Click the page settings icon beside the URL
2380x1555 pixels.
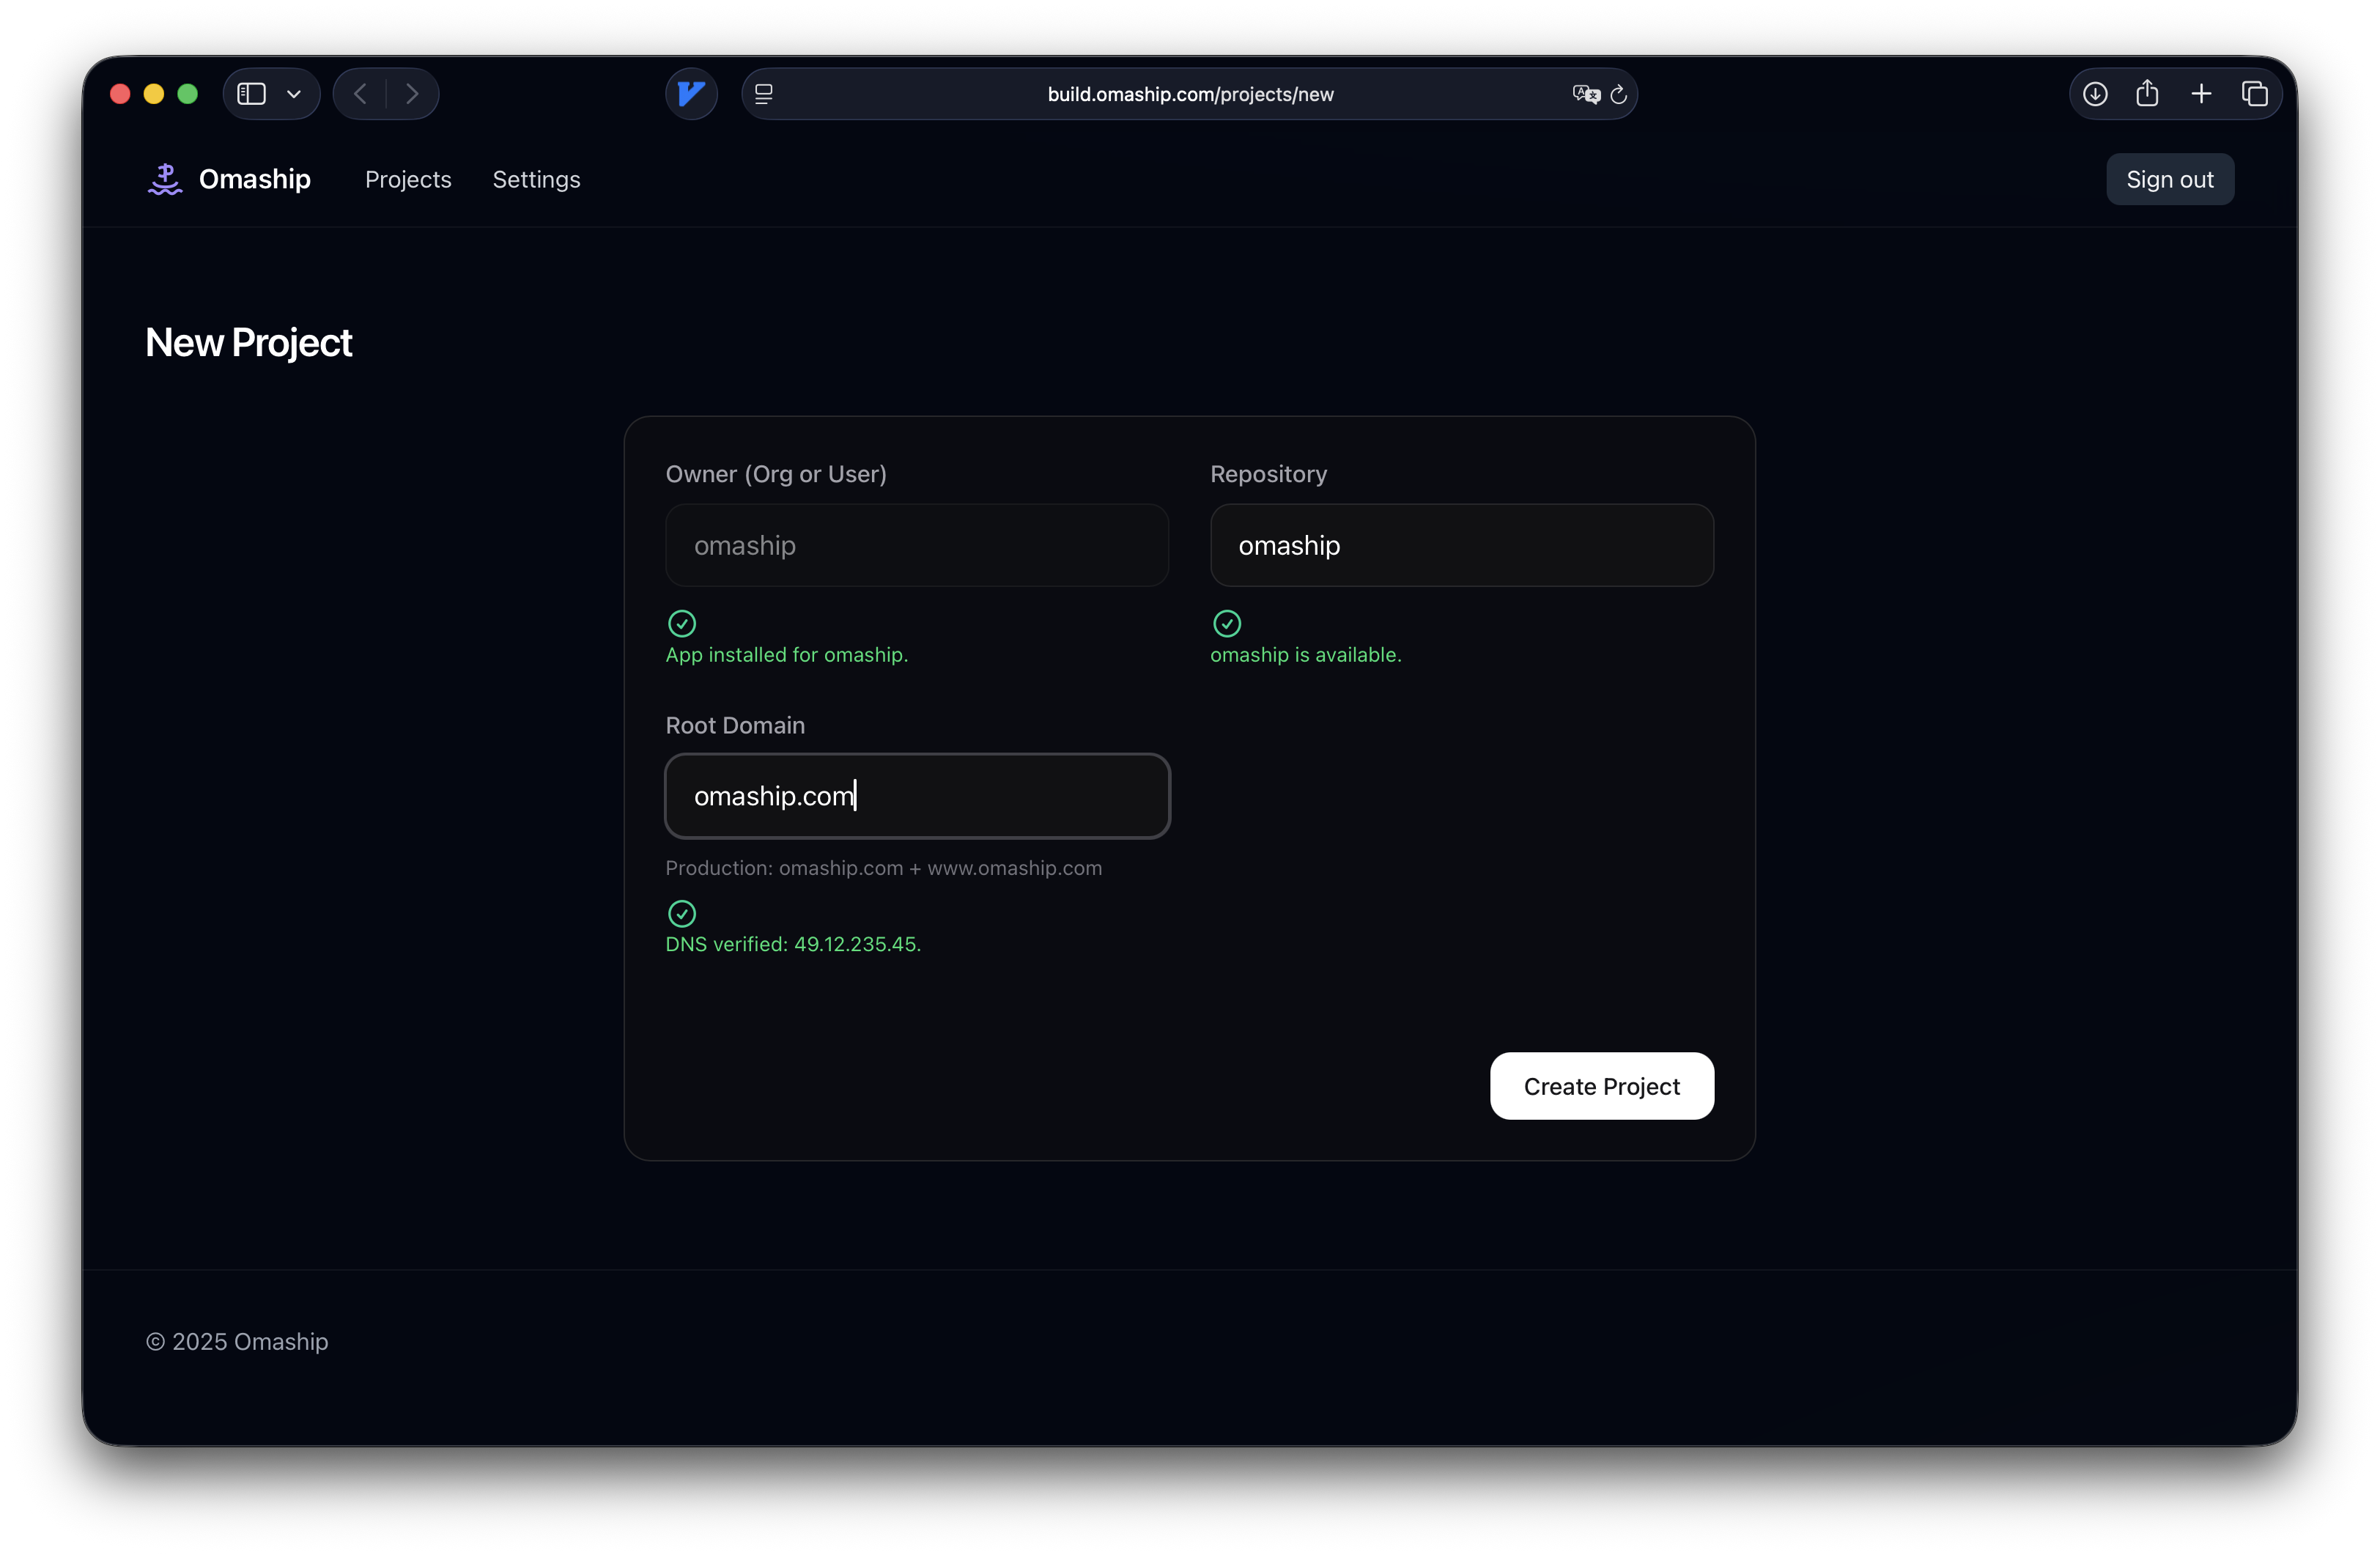click(x=764, y=93)
